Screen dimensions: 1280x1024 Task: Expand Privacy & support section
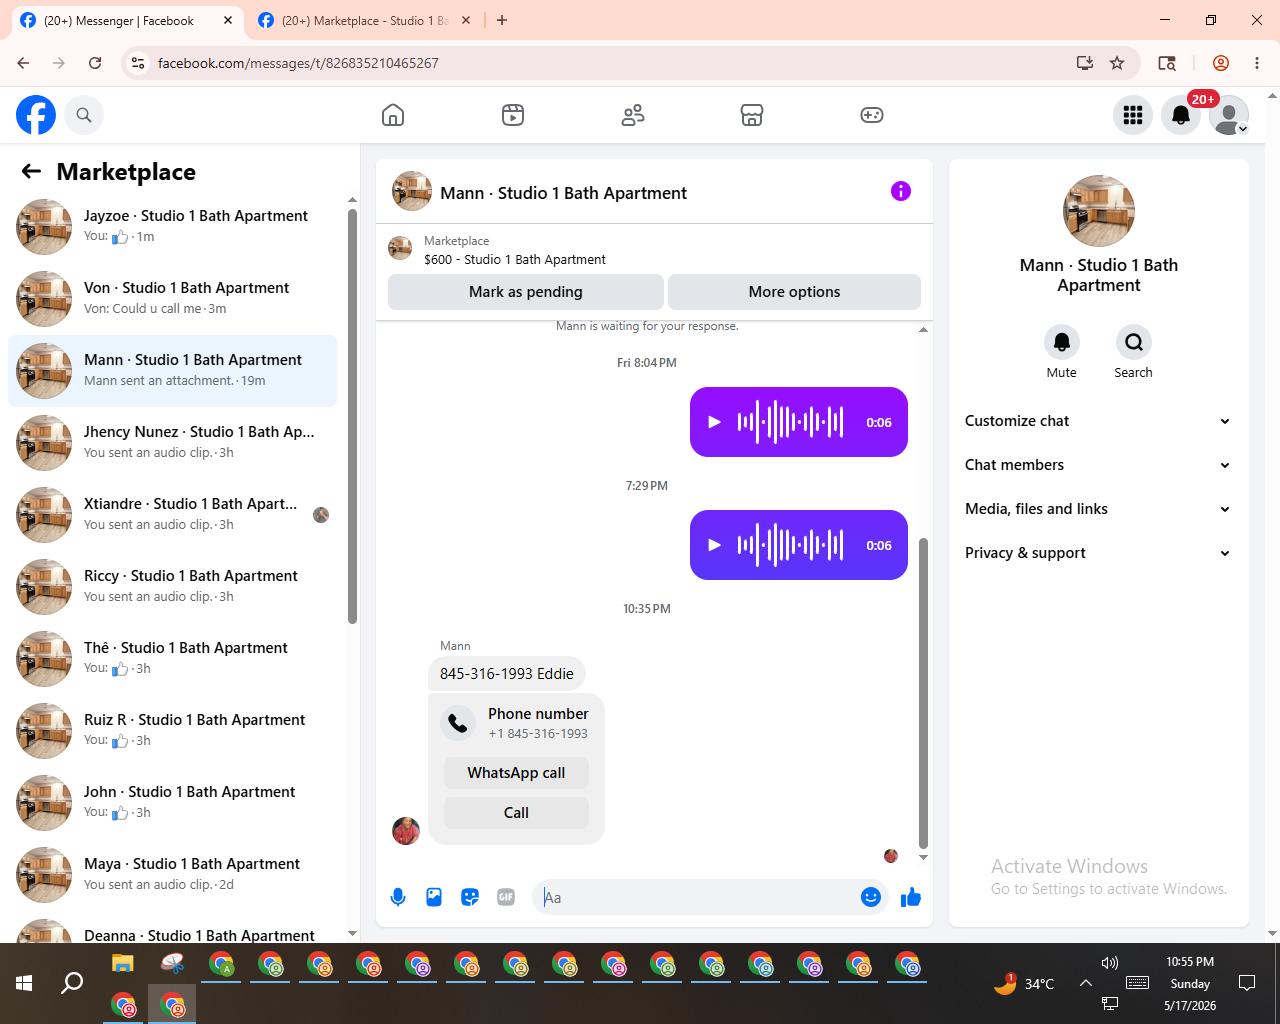click(1098, 553)
